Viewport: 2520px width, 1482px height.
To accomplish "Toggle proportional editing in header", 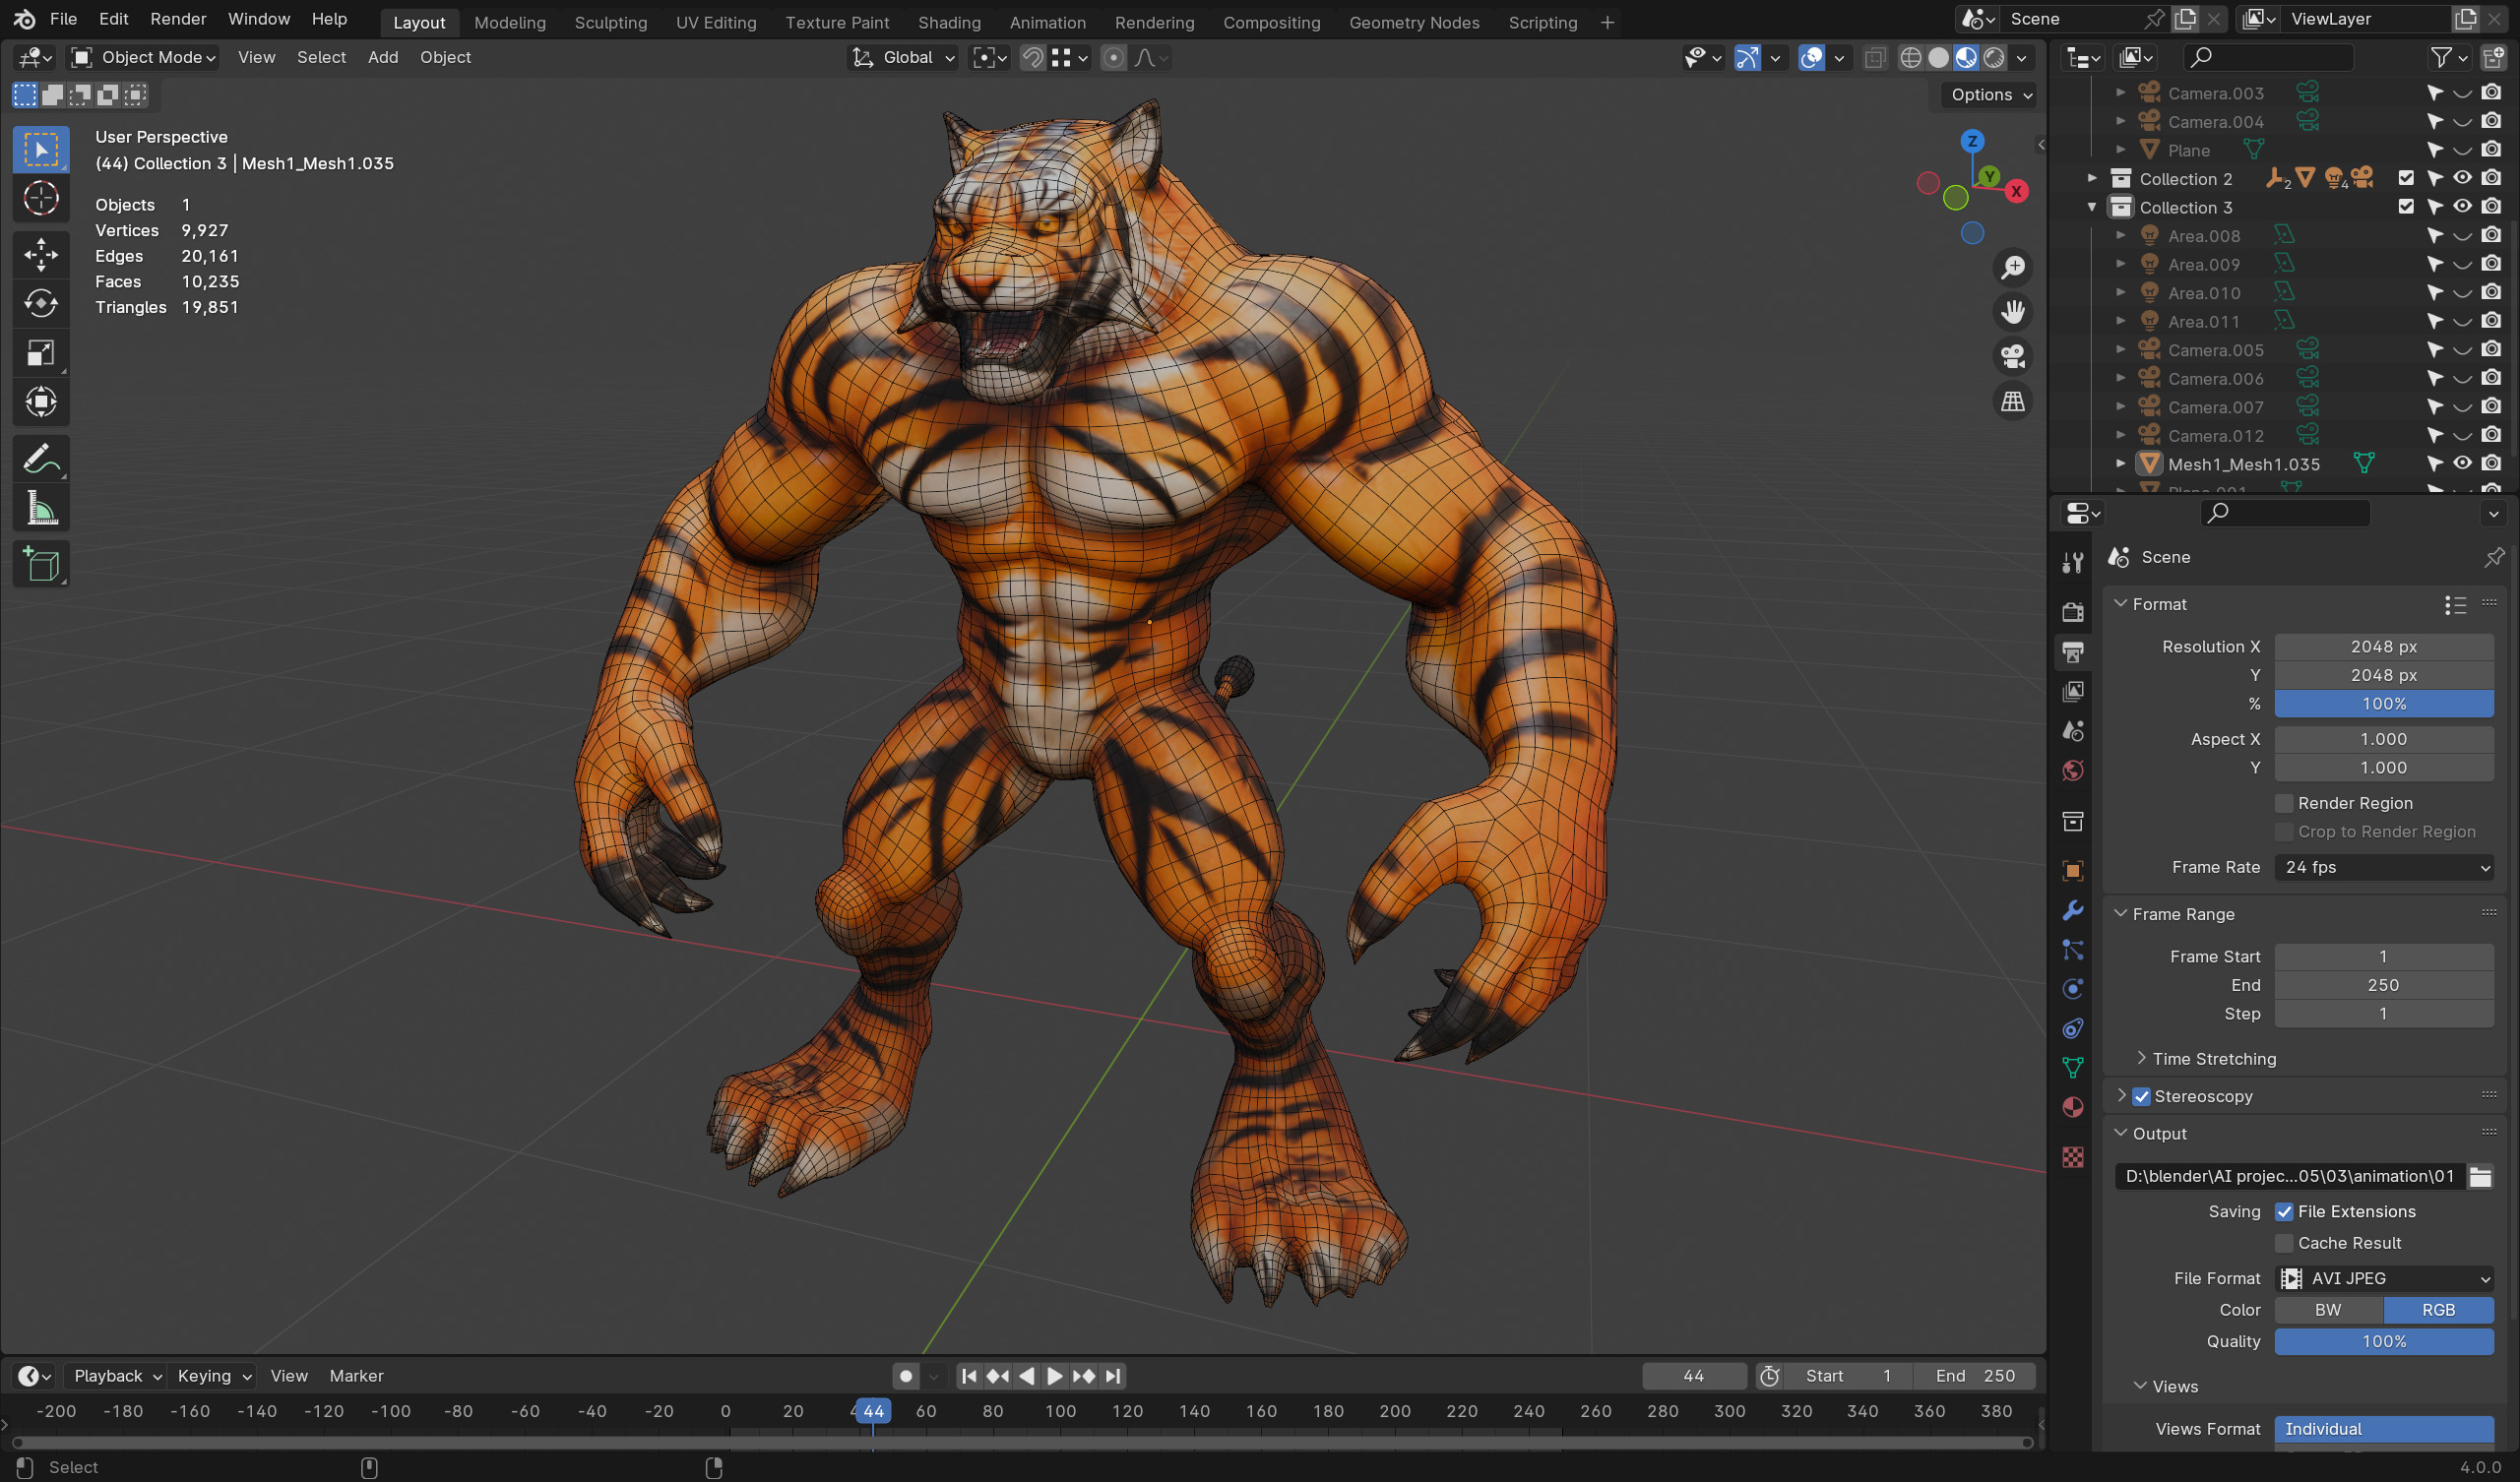I will click(1113, 58).
